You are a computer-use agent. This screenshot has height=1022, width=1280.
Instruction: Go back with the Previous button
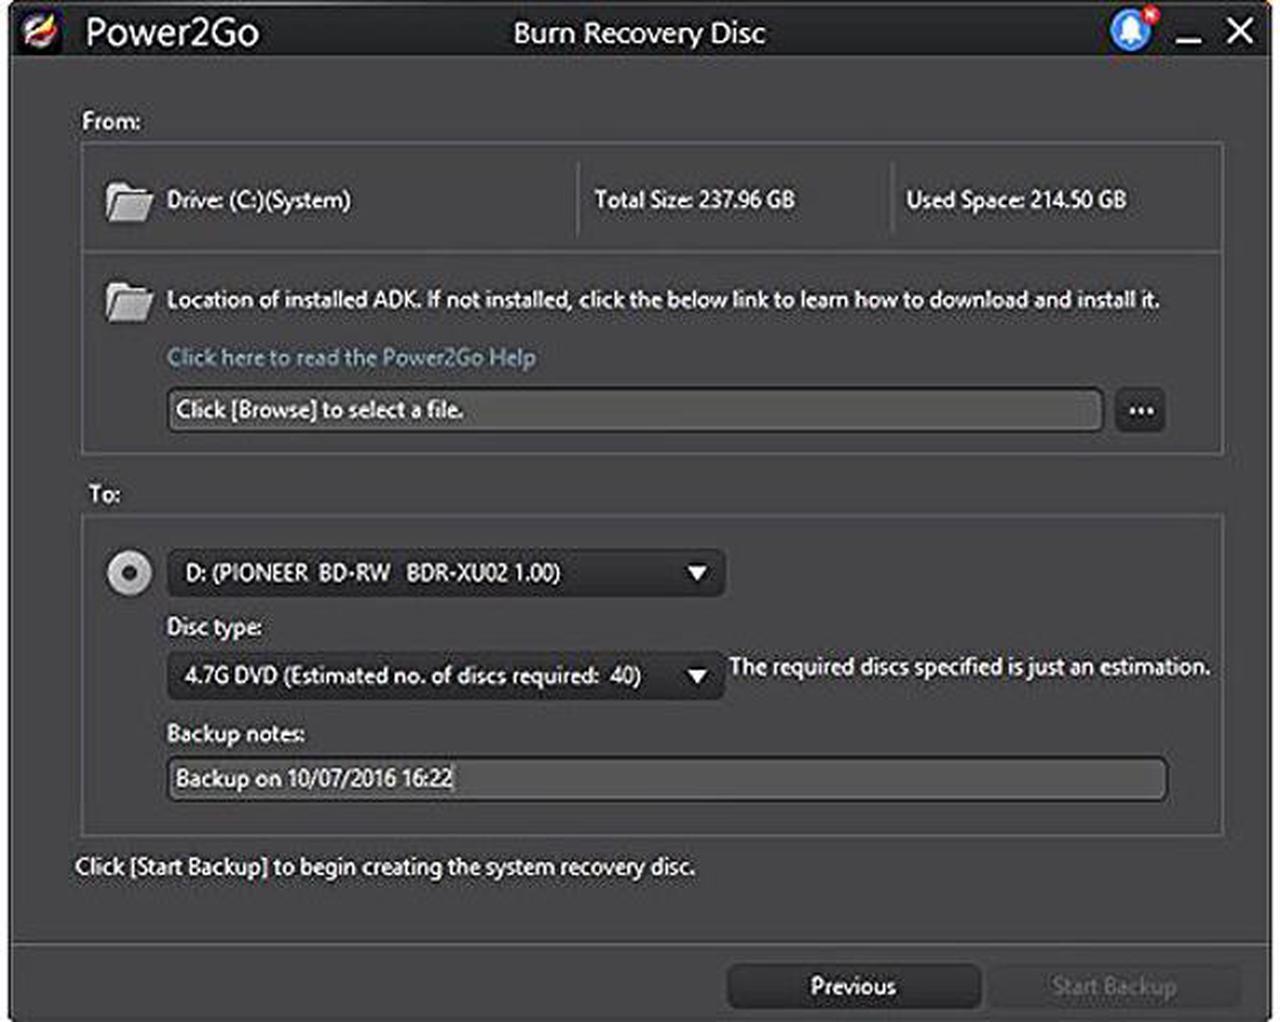point(853,986)
